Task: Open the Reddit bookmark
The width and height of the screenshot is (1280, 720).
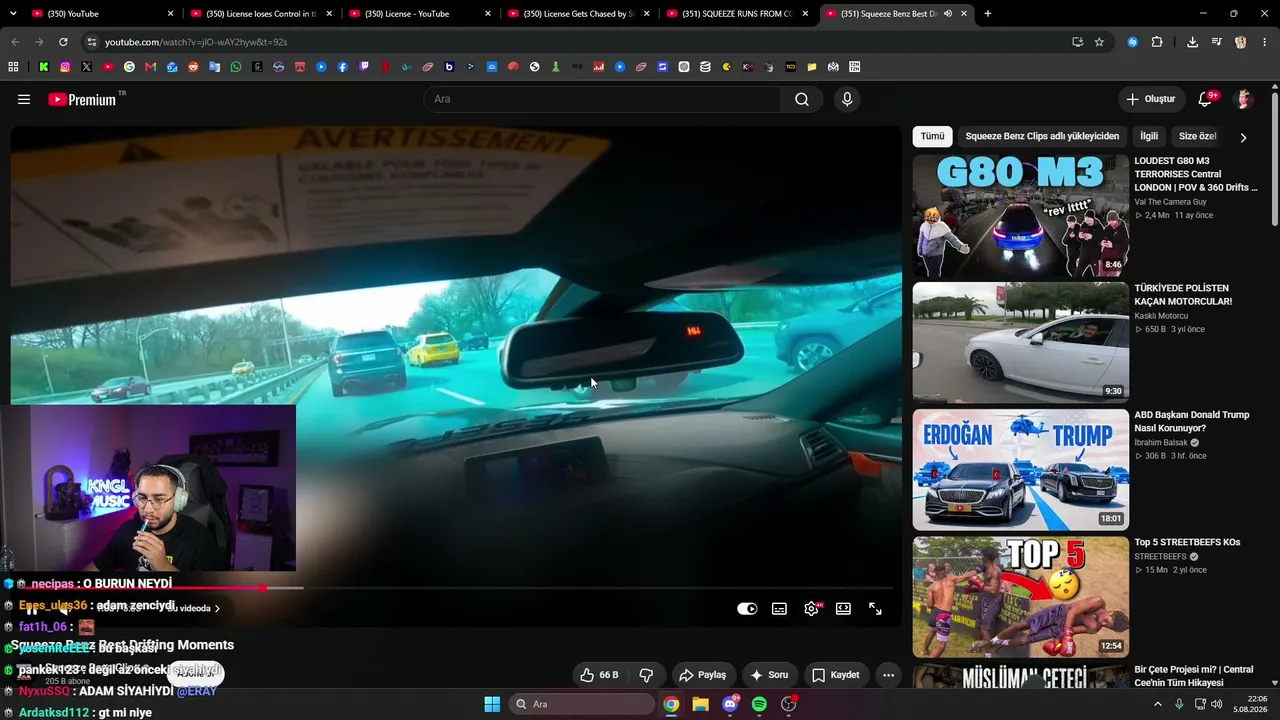Action: [x=193, y=67]
